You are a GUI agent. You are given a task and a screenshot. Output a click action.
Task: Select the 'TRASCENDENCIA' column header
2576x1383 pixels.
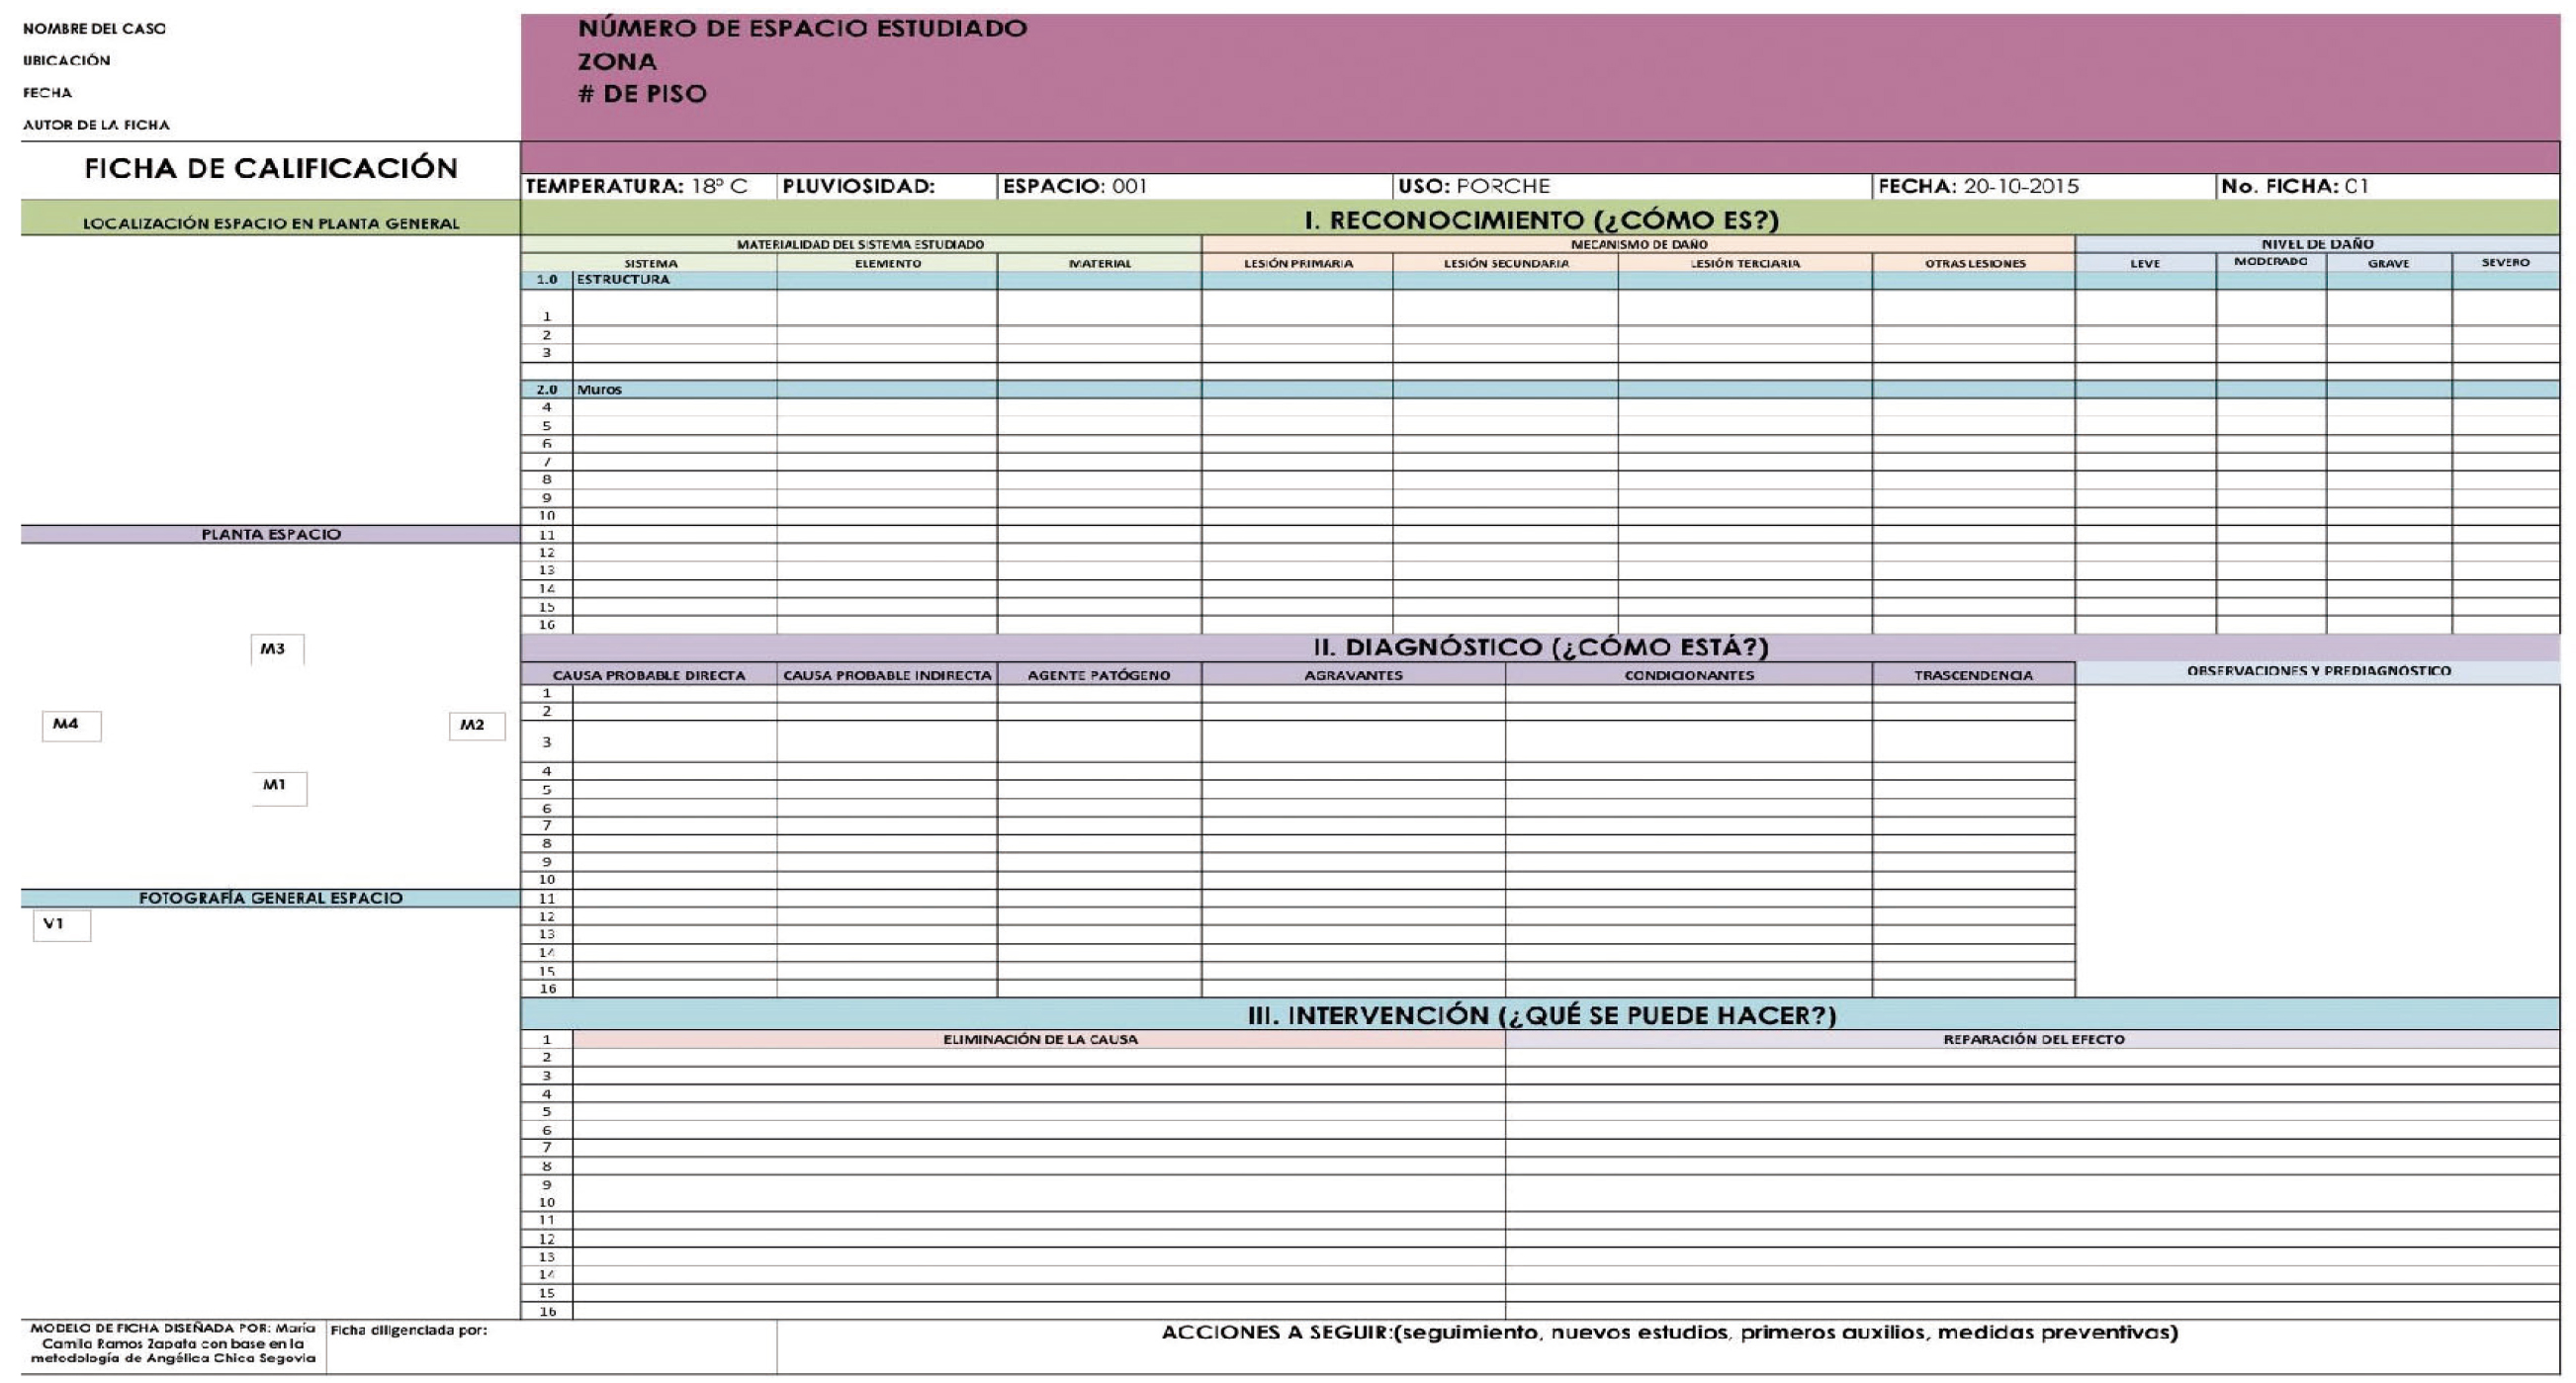point(1974,675)
